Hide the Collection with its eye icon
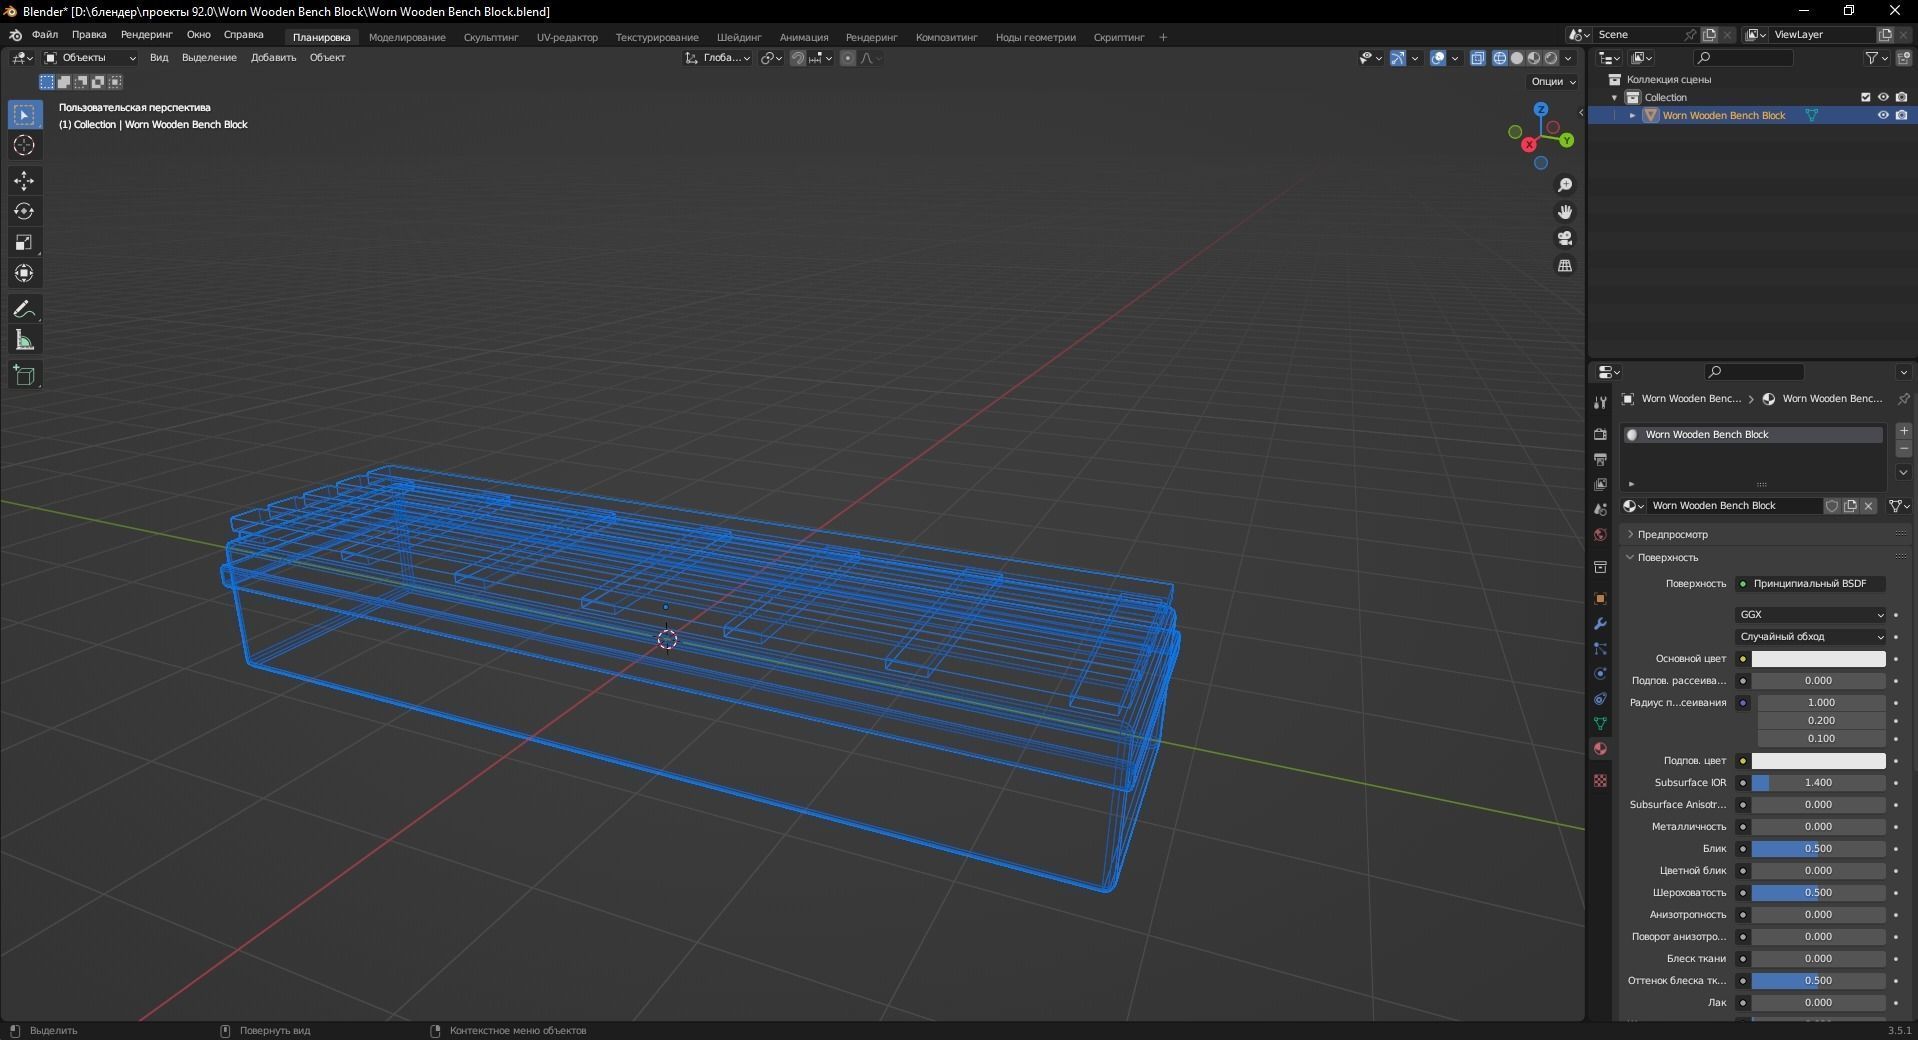Screen dimensions: 1918x1040 [1883, 97]
